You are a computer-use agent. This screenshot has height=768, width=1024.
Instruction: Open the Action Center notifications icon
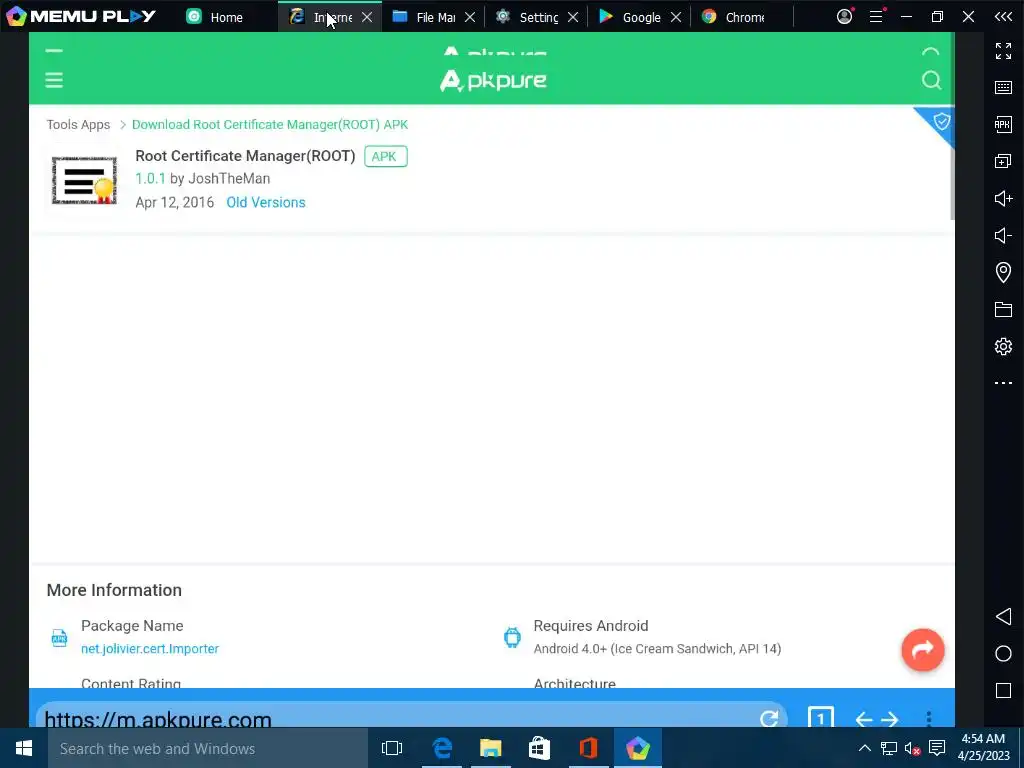tap(937, 748)
